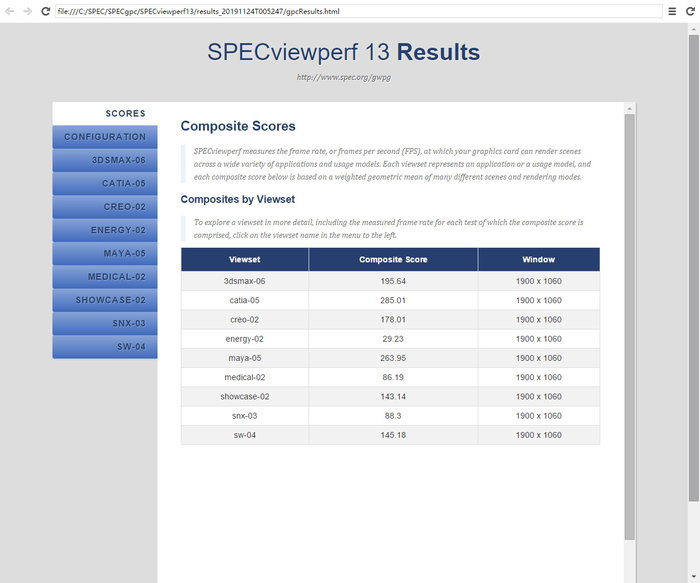This screenshot has width=700, height=583.
Task: Click the Viewset column header
Action: [x=245, y=259]
